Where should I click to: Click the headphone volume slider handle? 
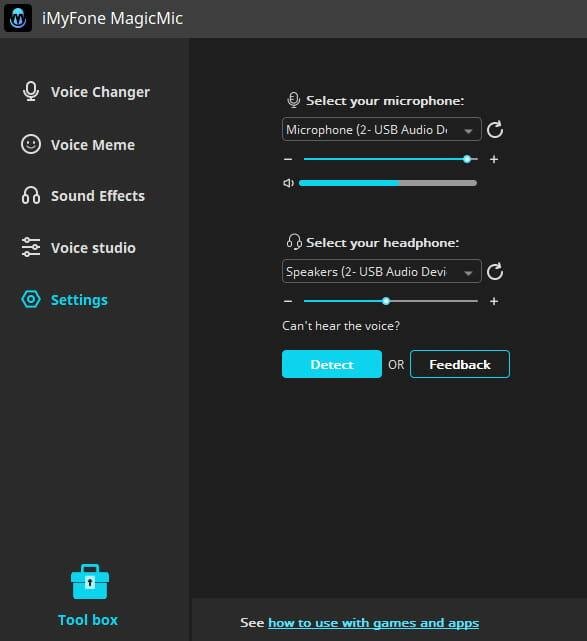[x=386, y=301]
